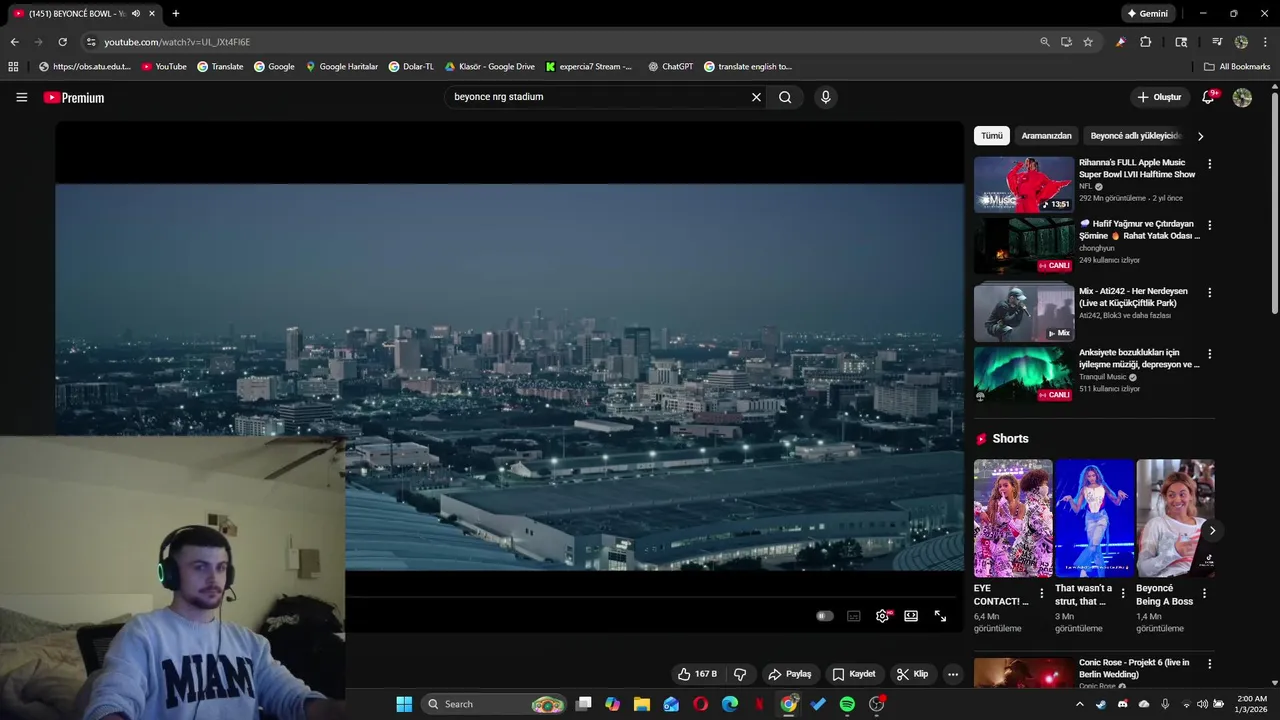Image resolution: width=1280 pixels, height=720 pixels.
Task: Select the Tümü filter chip
Action: pyautogui.click(x=992, y=135)
